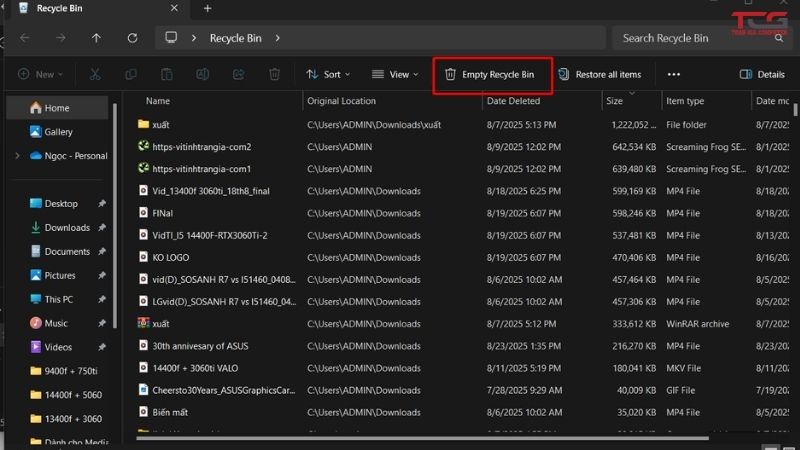Close the Recycle Bin tab

174,8
